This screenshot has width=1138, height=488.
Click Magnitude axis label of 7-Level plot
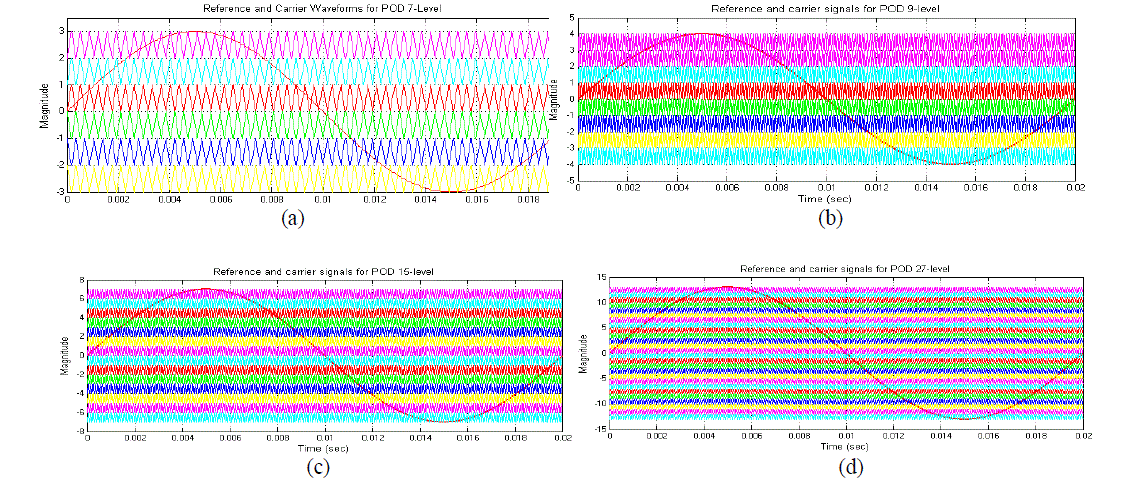point(44,109)
